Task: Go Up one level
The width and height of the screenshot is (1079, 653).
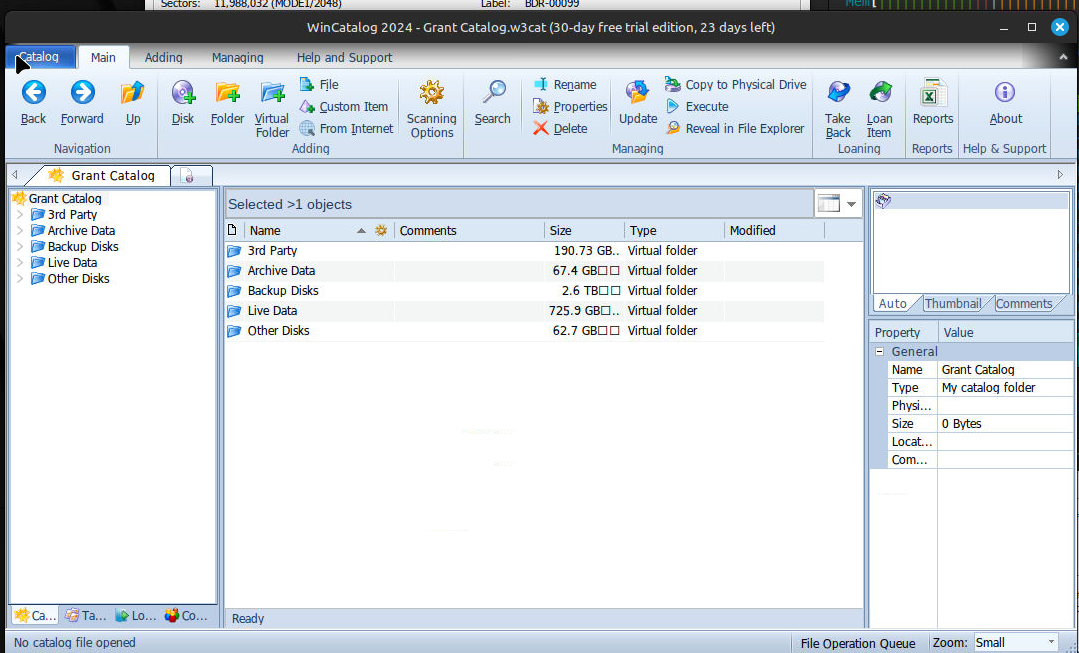Action: click(133, 103)
